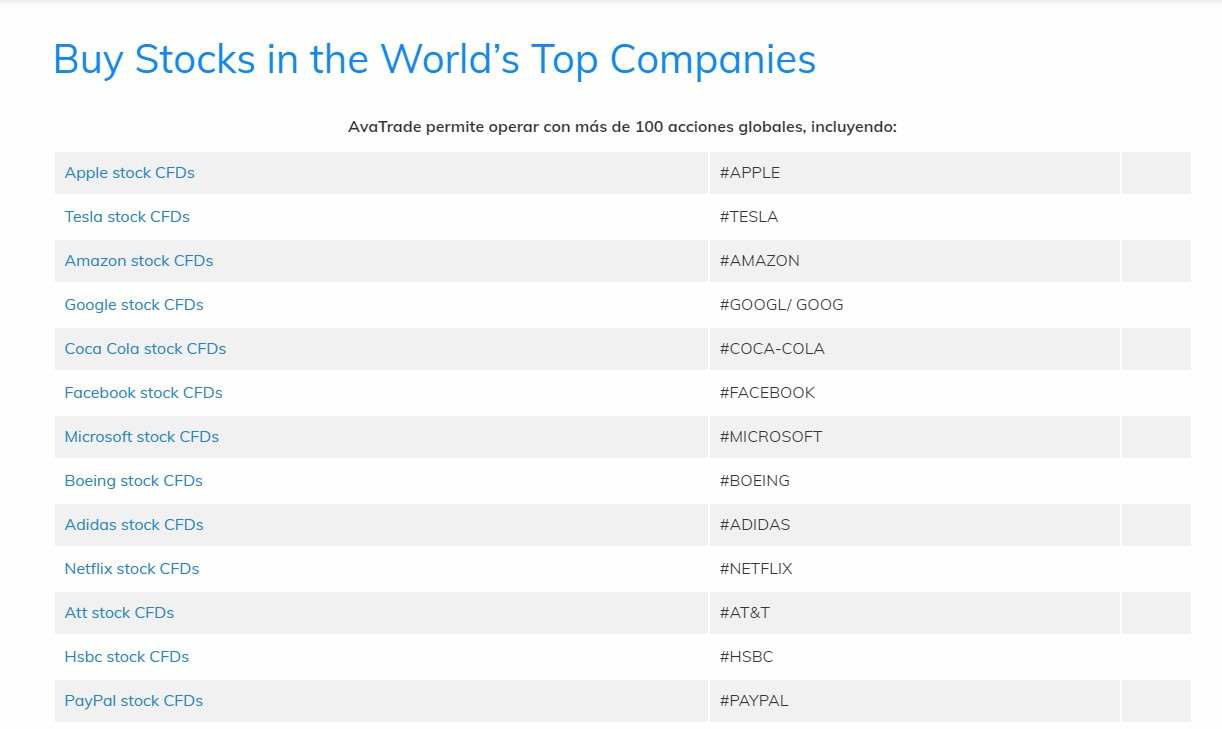Open the Adidas stock CFDs link
Viewport: 1222px width, 729px height.
pos(134,525)
